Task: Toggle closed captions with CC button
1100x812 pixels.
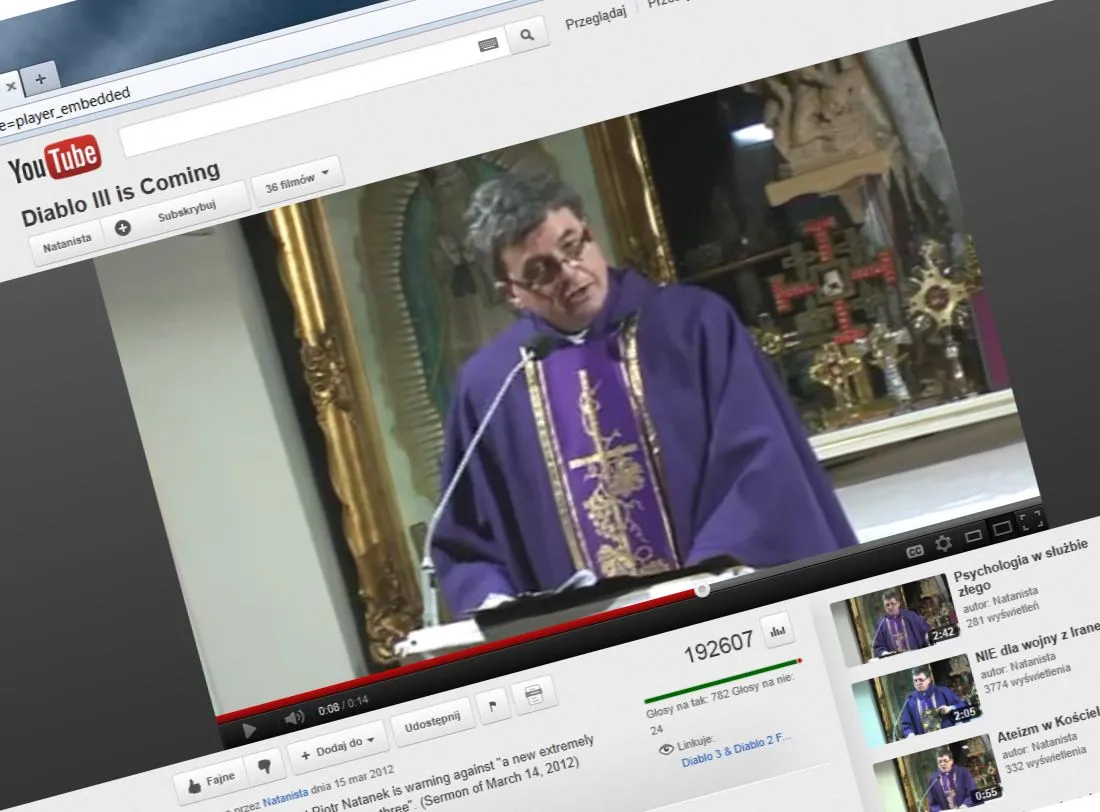Action: click(x=914, y=551)
